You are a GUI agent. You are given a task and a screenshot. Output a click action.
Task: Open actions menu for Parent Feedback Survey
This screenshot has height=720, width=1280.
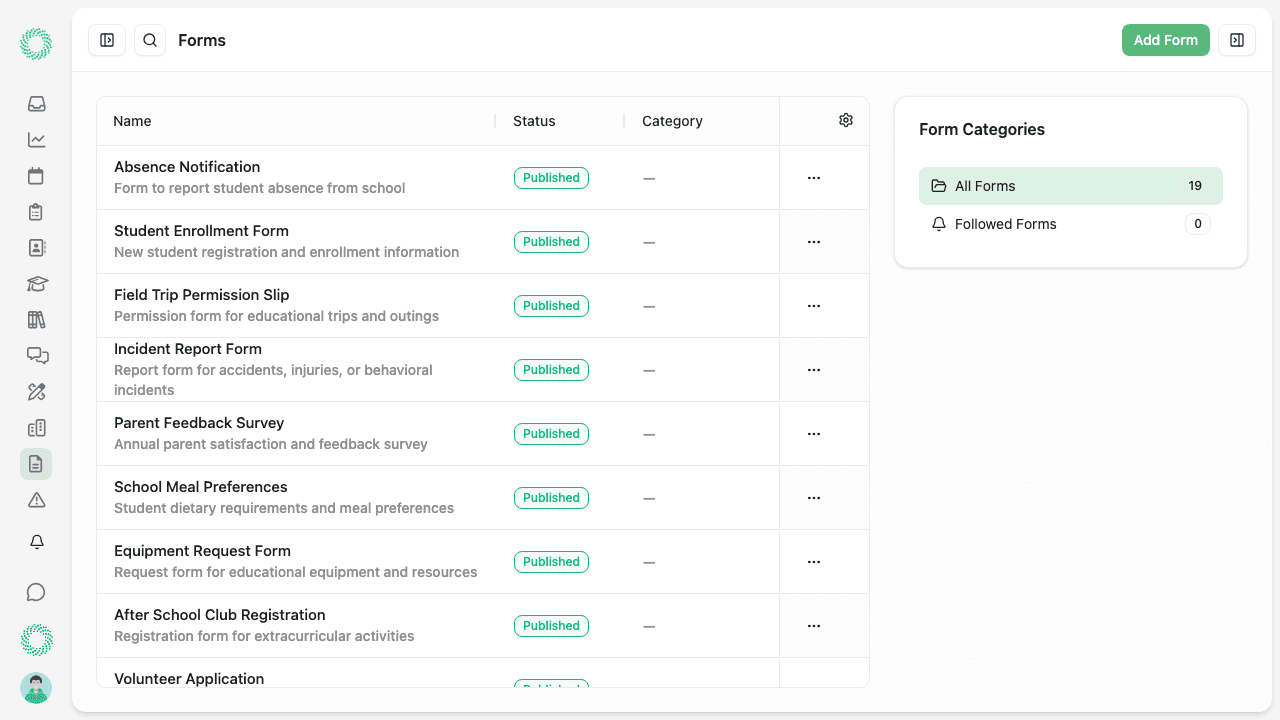tap(813, 433)
